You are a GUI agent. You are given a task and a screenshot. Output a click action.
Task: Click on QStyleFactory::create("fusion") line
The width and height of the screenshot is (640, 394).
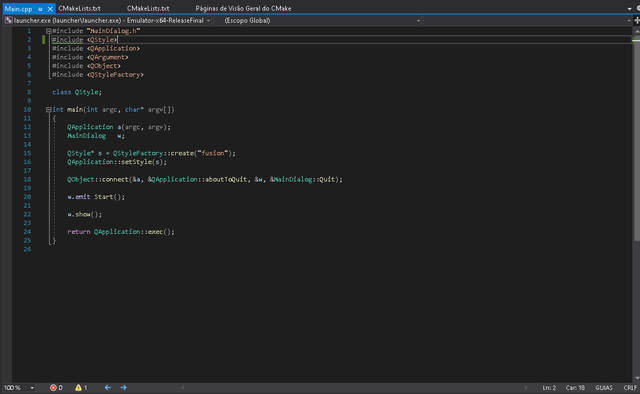151,154
